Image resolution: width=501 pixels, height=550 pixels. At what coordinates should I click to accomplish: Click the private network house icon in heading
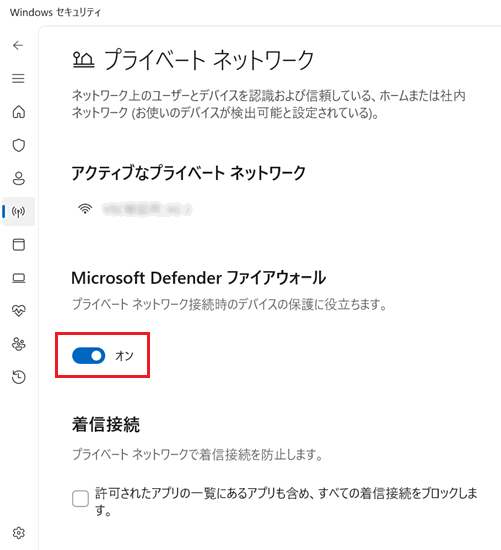84,59
